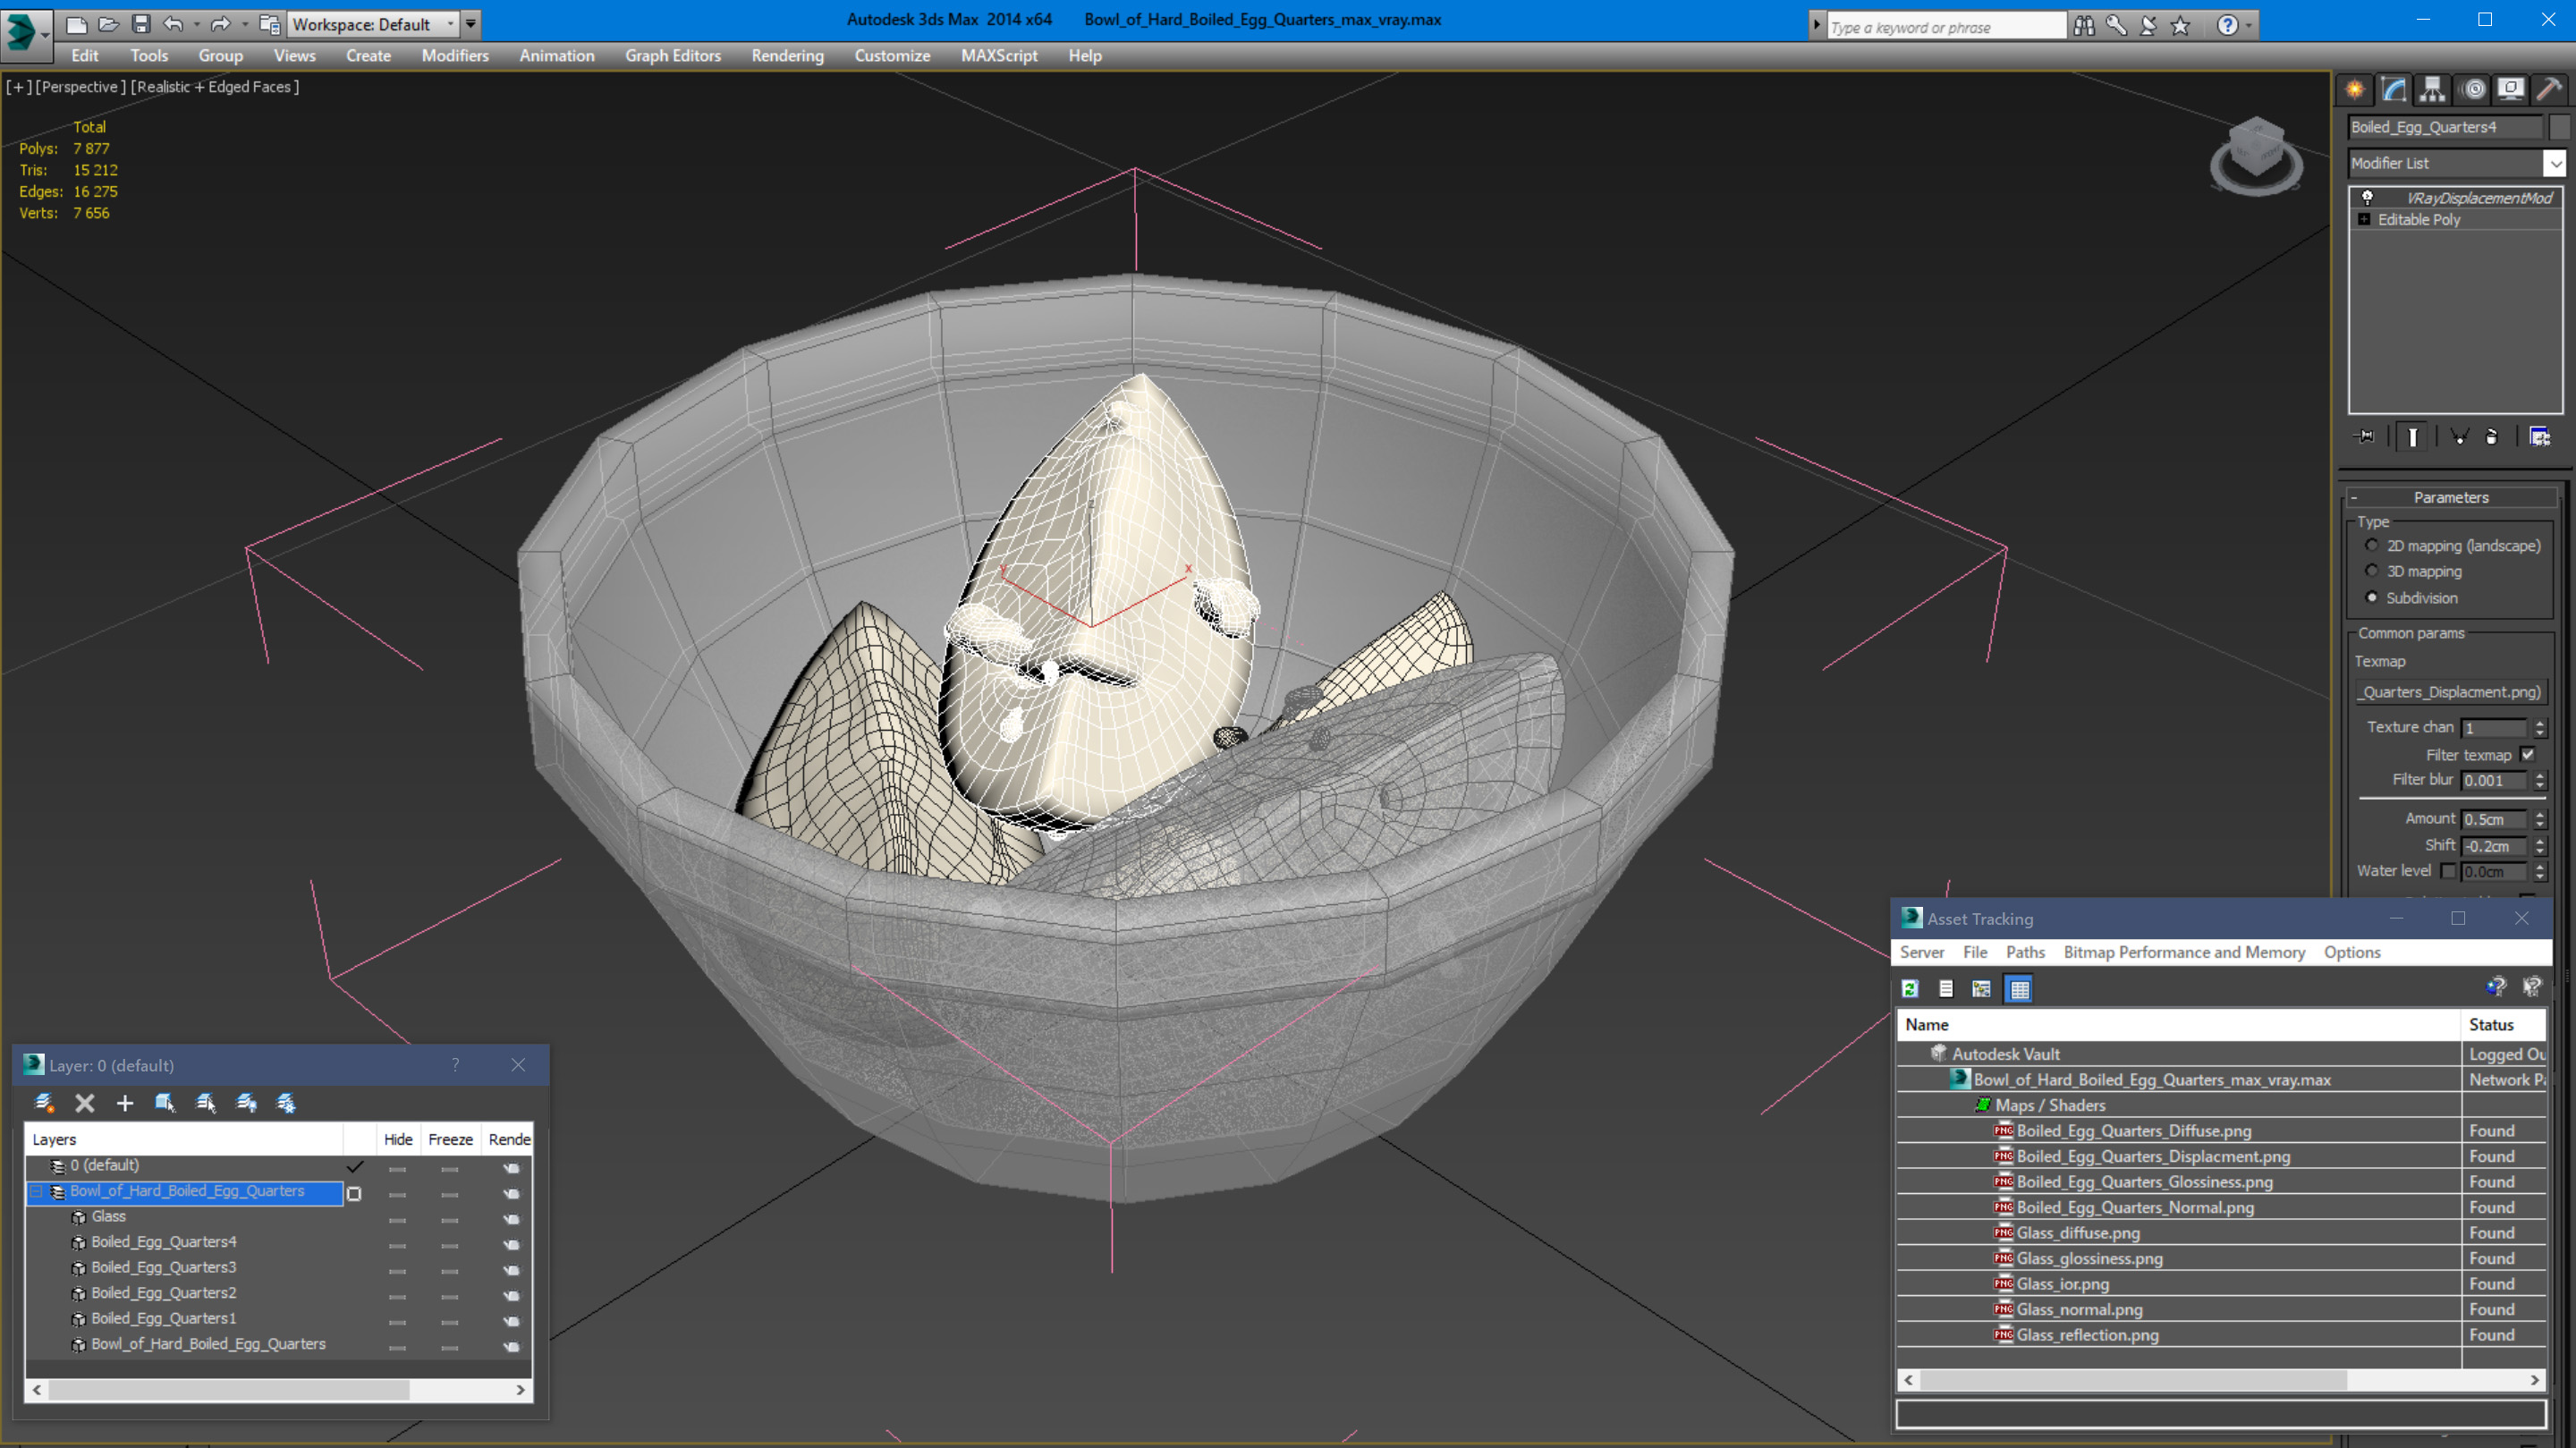Click the Redo arrow icon
Image resolution: width=2576 pixels, height=1448 pixels.
[x=220, y=24]
